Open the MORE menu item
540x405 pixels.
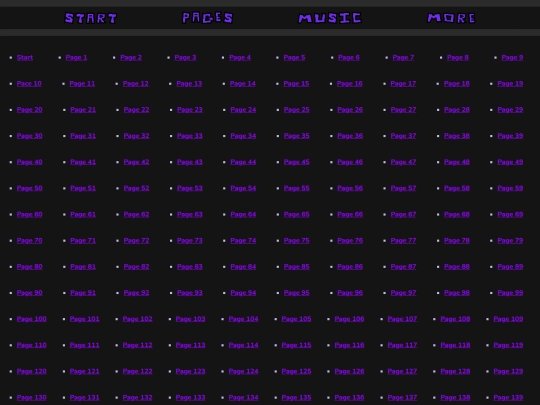click(451, 18)
